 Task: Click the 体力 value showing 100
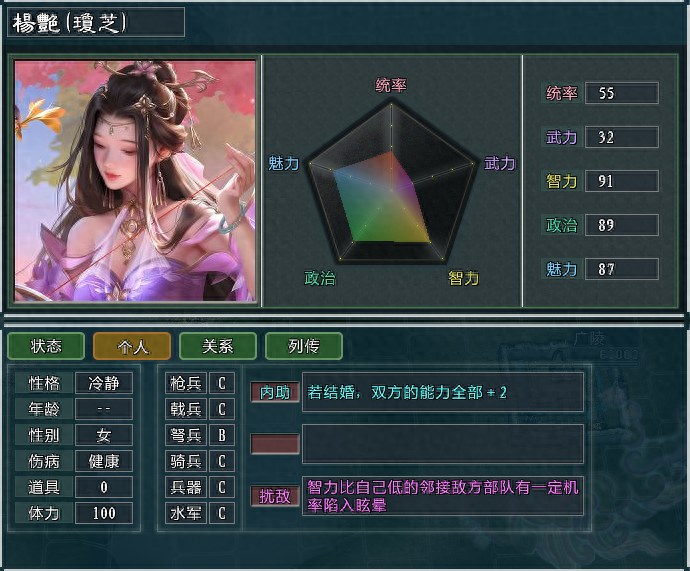pyautogui.click(x=104, y=513)
